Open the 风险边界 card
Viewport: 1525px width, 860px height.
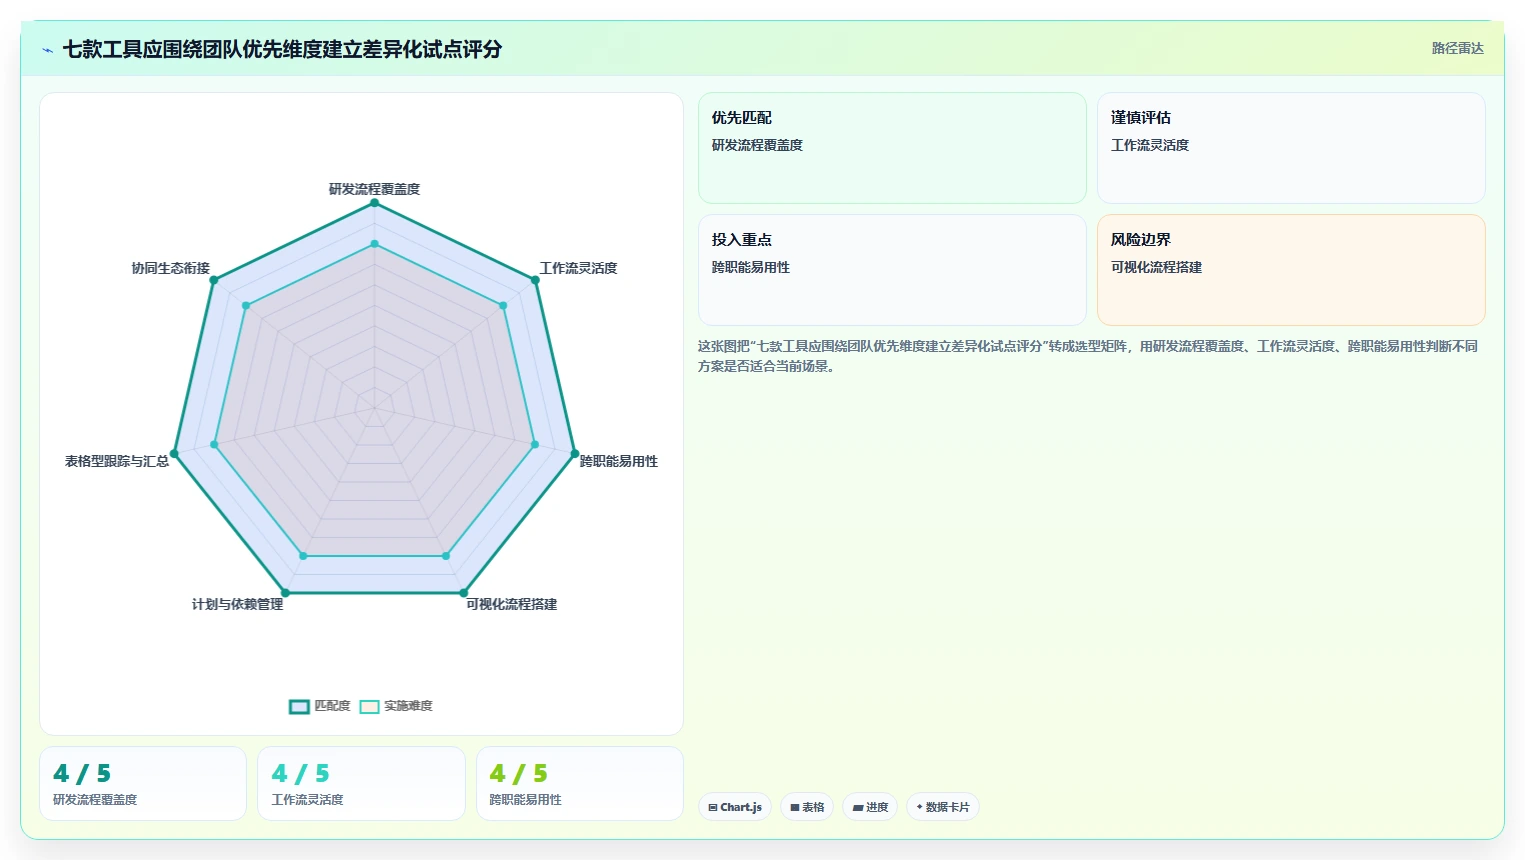pyautogui.click(x=1291, y=270)
